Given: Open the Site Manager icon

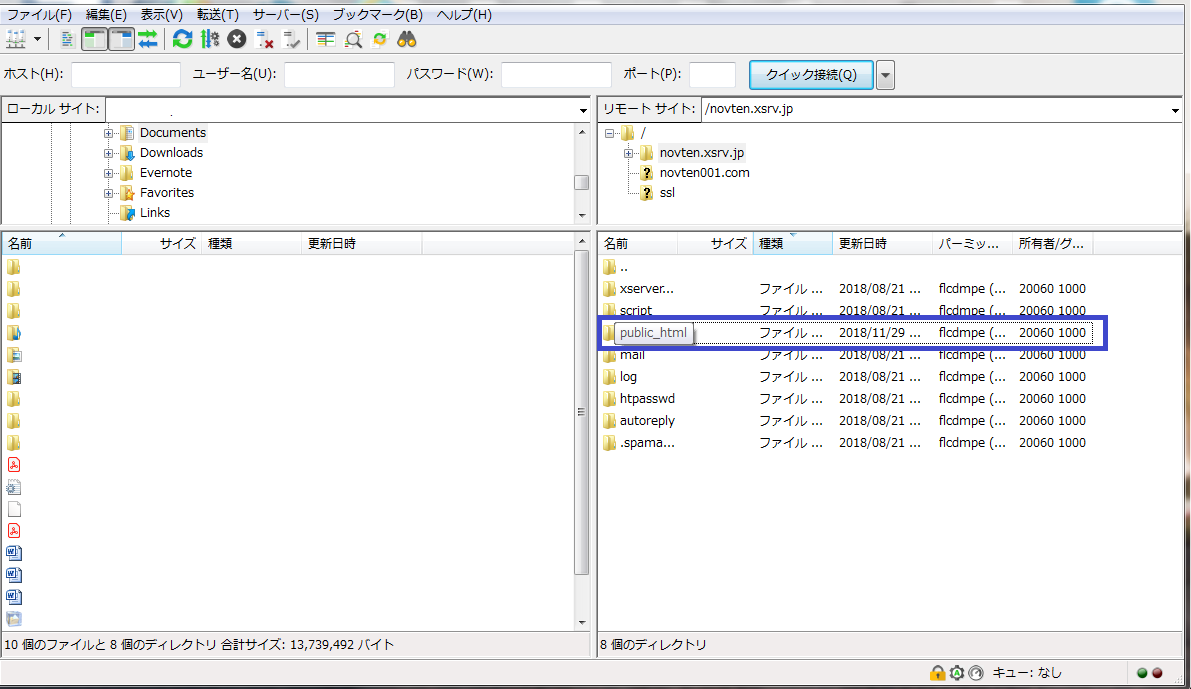Looking at the screenshot, I should (17, 39).
